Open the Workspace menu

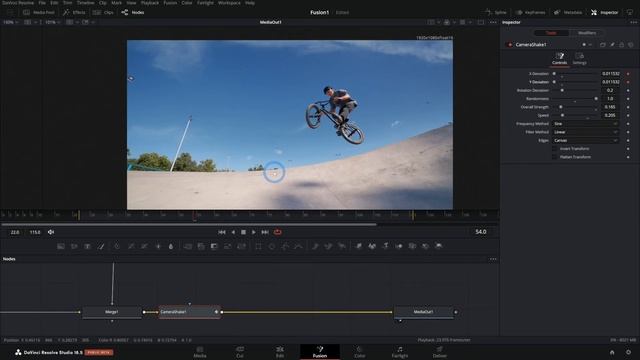click(x=229, y=2)
